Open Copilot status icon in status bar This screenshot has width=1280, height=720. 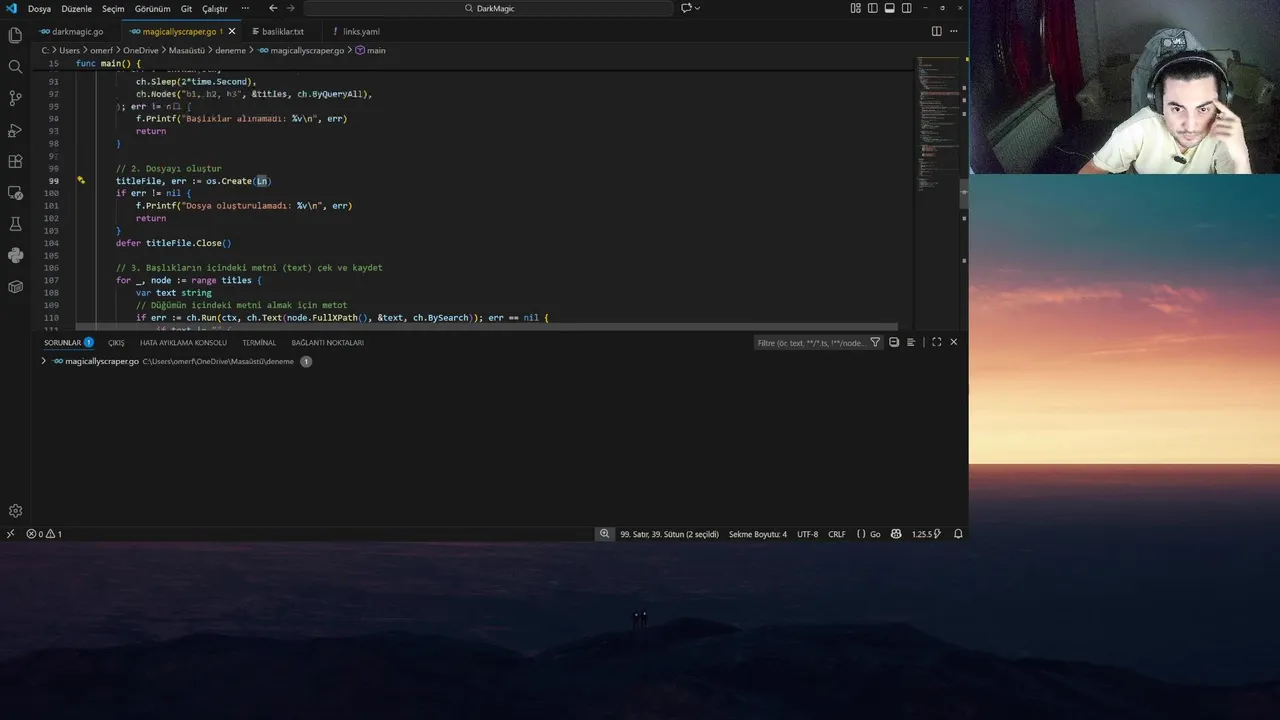tap(896, 534)
